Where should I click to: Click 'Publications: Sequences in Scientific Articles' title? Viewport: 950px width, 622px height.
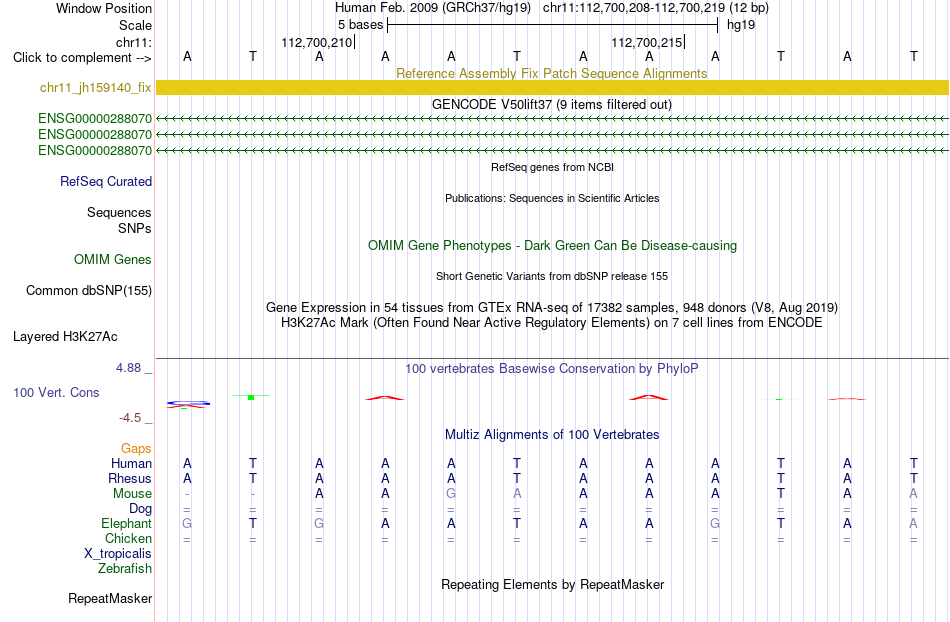coord(552,198)
